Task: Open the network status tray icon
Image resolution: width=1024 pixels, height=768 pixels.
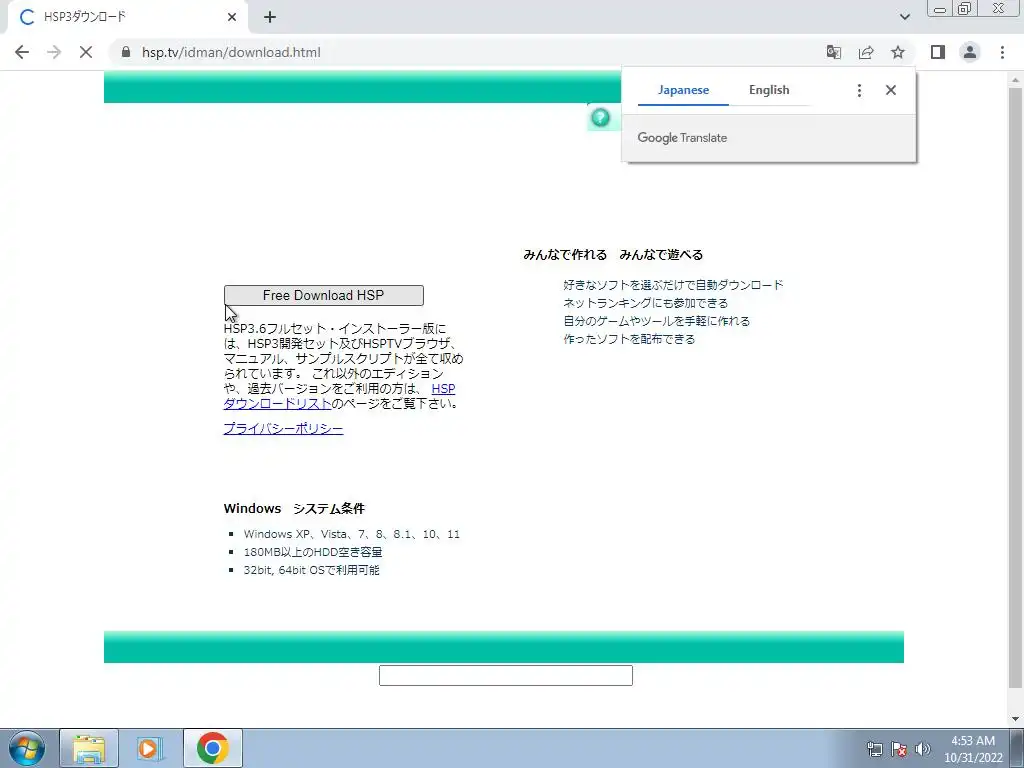Action: 874,749
